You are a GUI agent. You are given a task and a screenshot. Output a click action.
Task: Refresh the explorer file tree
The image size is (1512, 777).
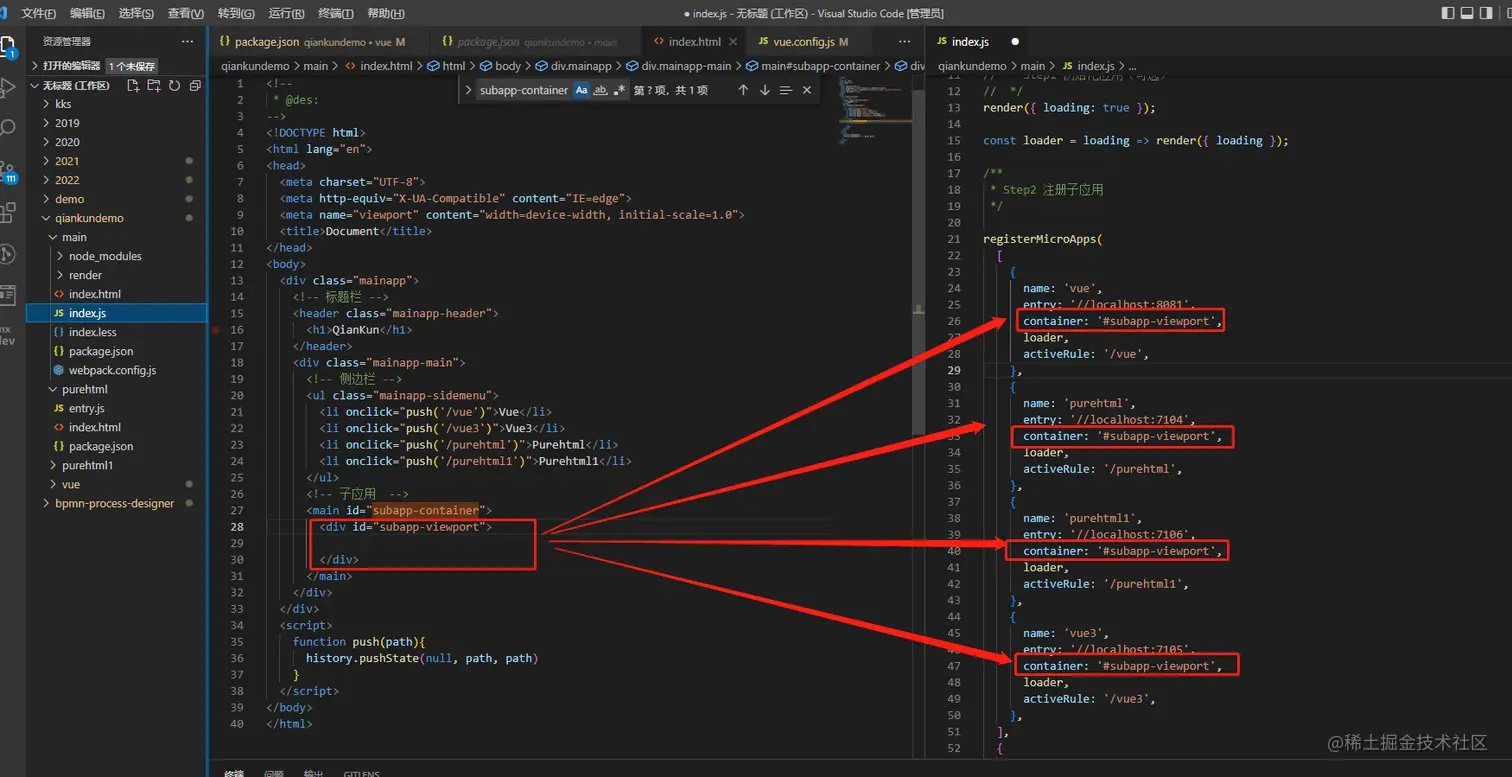coord(174,86)
